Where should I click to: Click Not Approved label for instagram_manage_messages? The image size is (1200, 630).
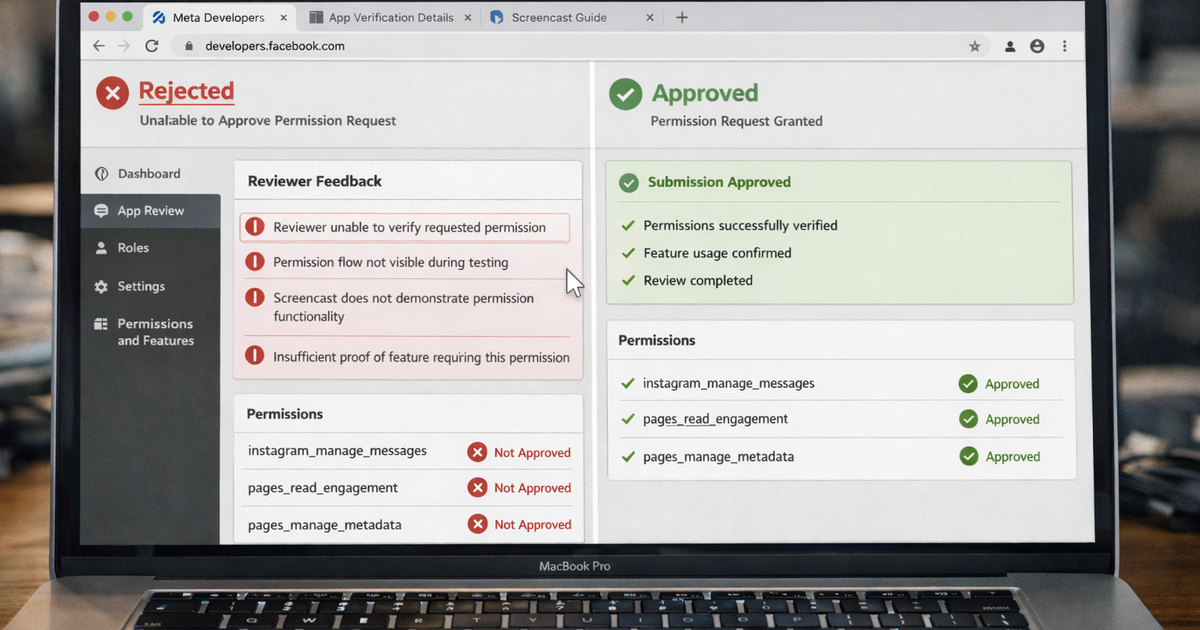[532, 453]
